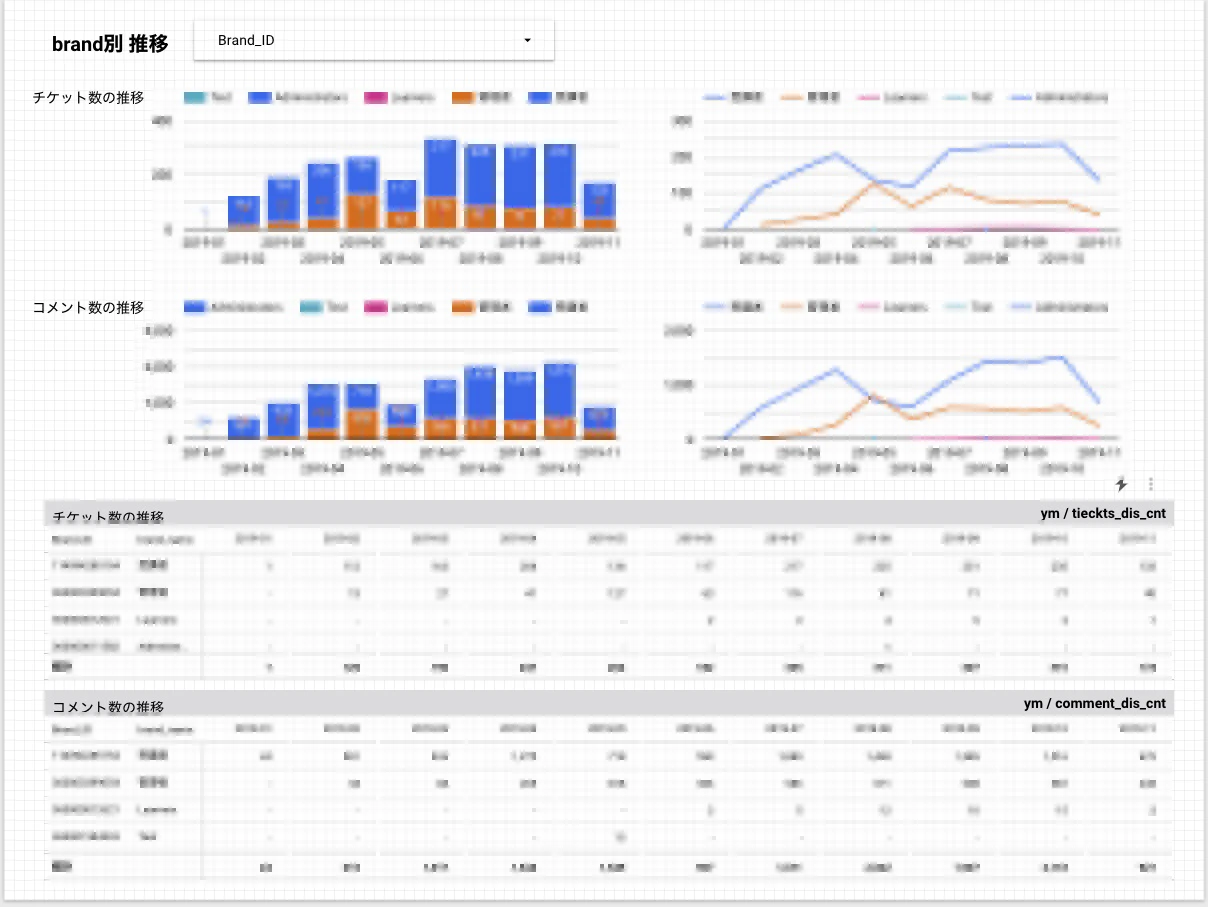Open the Brand_ID dropdown filter

tap(373, 41)
